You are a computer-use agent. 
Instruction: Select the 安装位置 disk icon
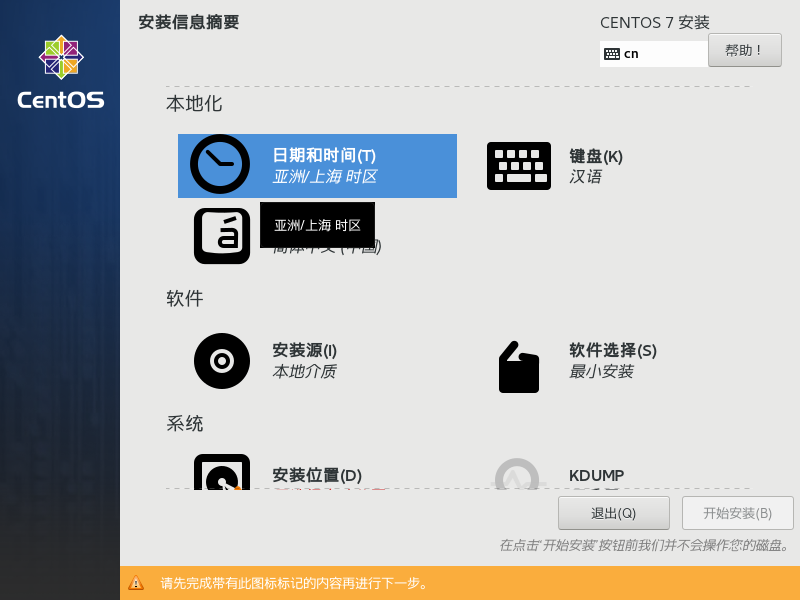pyautogui.click(x=221, y=477)
